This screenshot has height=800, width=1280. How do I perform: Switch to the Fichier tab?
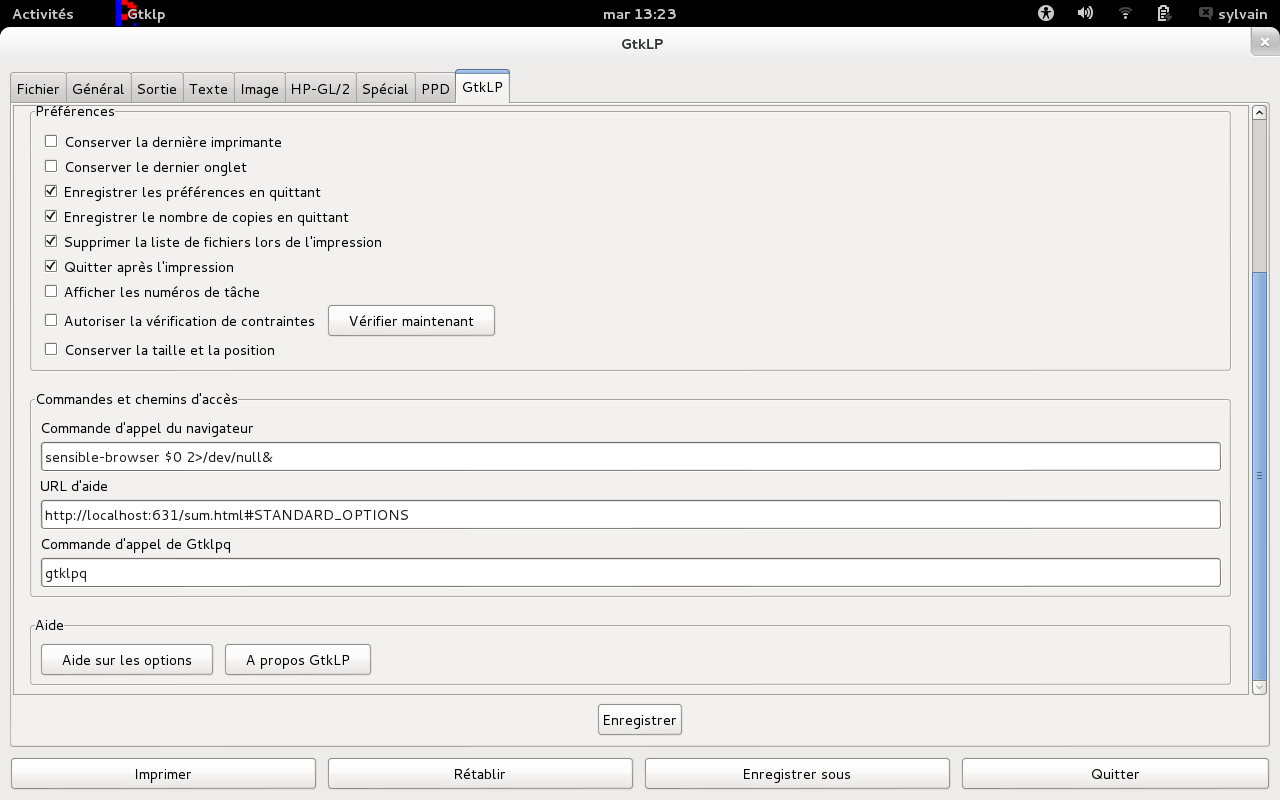(x=38, y=89)
